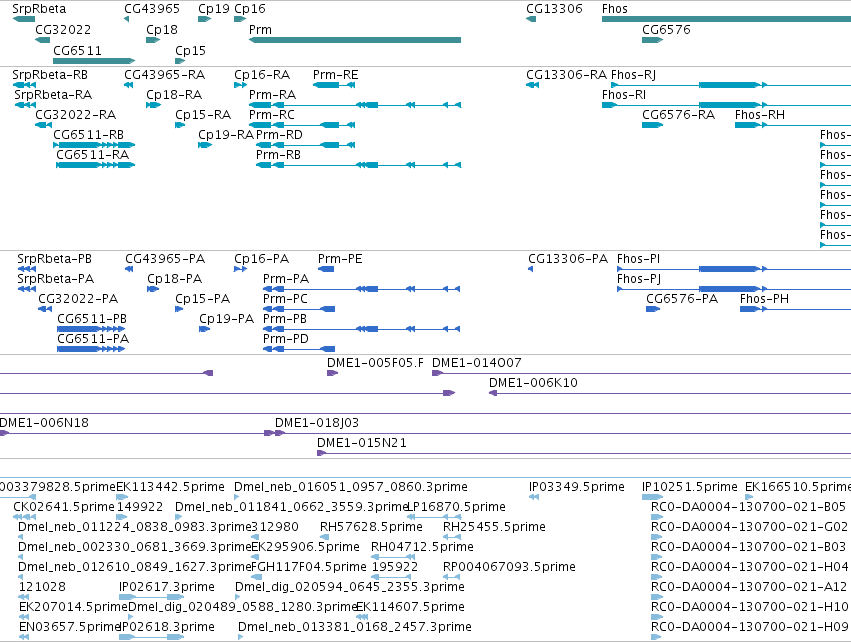The height and width of the screenshot is (642, 851).
Task: Select transcript Cp19-RA
Action: coord(226,135)
